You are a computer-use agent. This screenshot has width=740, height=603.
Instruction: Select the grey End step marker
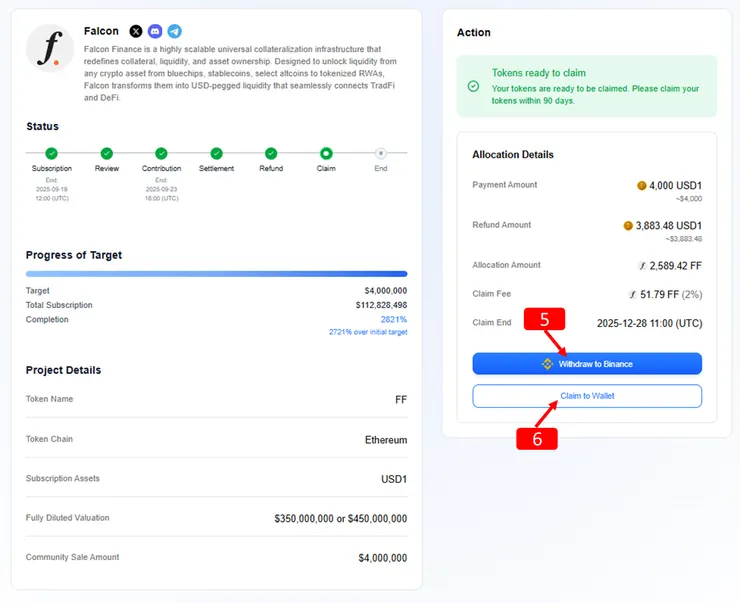(380, 153)
